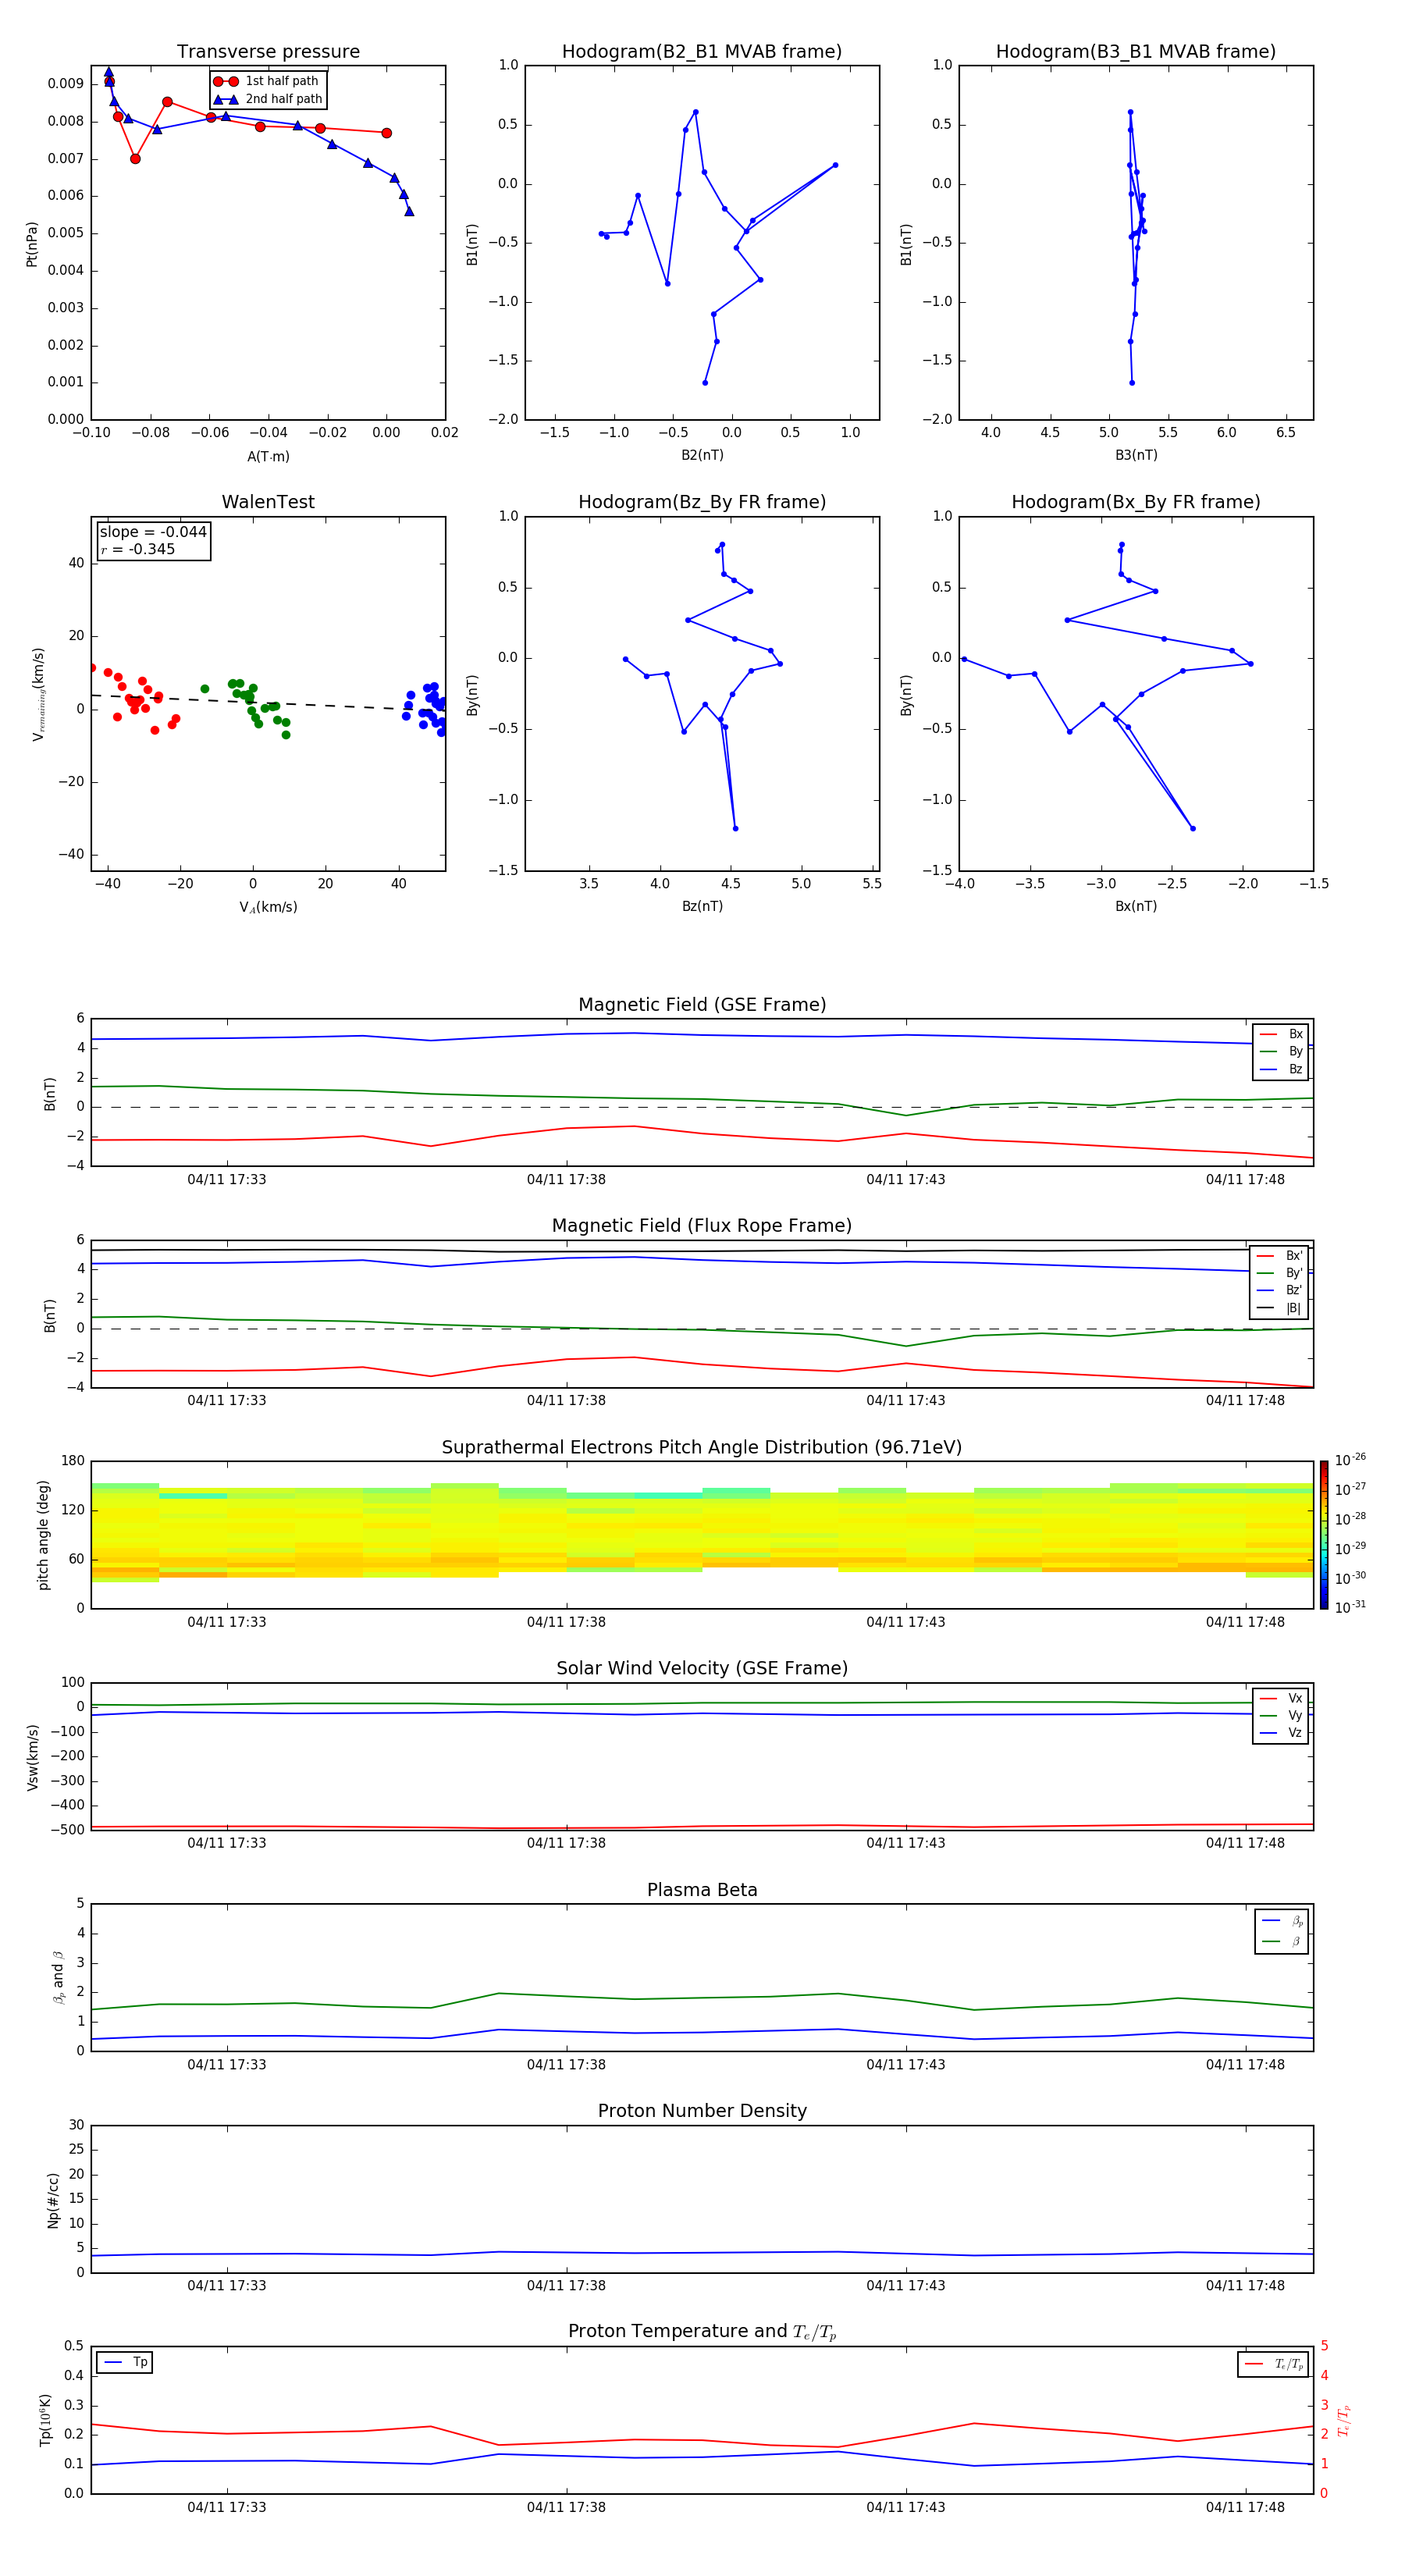Viewport: 1405px width, 2576px height.
Task: Click the "B2(nT)" x-axis label
Action: tap(702, 455)
